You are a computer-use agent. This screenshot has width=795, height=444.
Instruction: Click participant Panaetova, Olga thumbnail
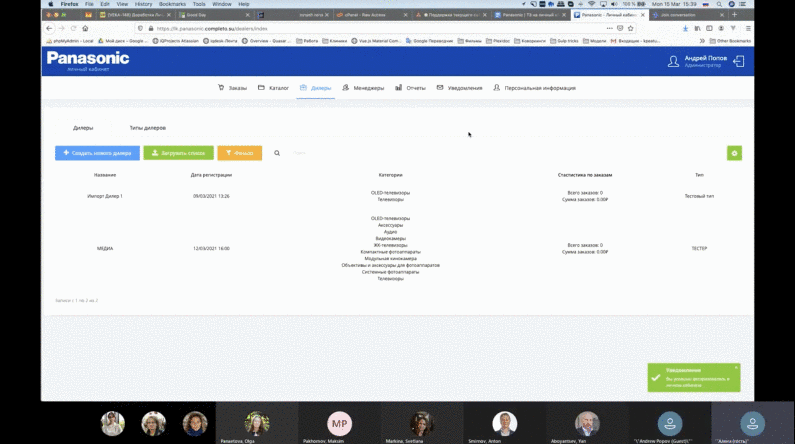[x=257, y=424]
